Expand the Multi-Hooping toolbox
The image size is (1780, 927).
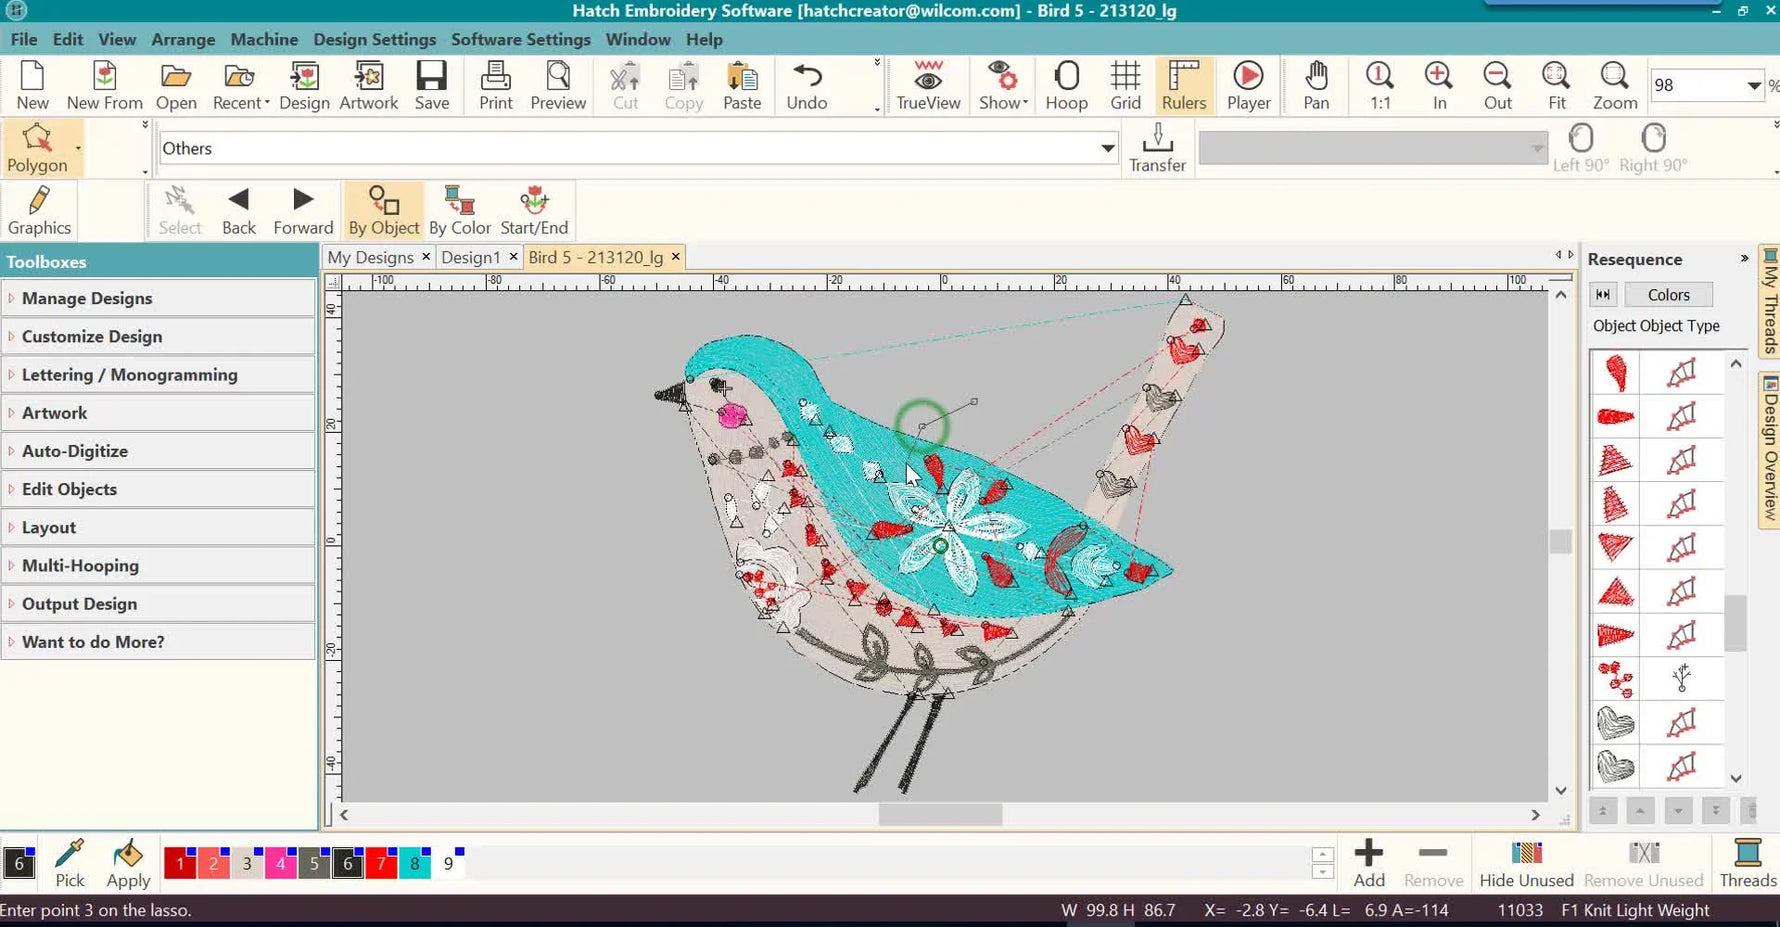click(x=159, y=565)
